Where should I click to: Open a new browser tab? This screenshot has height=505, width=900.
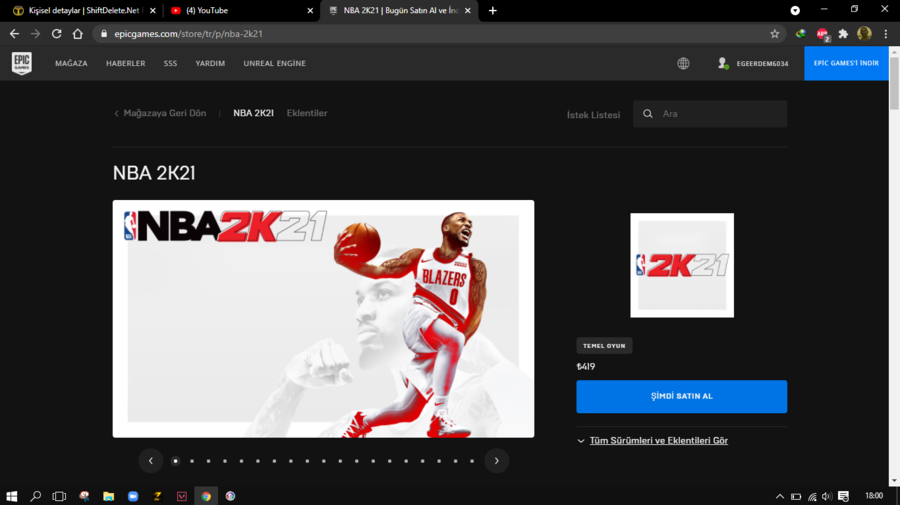click(x=492, y=10)
